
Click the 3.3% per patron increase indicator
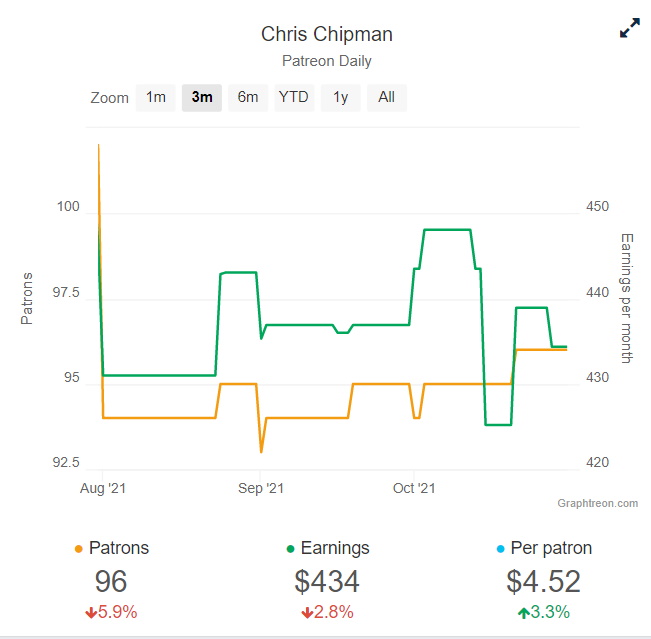pos(544,612)
